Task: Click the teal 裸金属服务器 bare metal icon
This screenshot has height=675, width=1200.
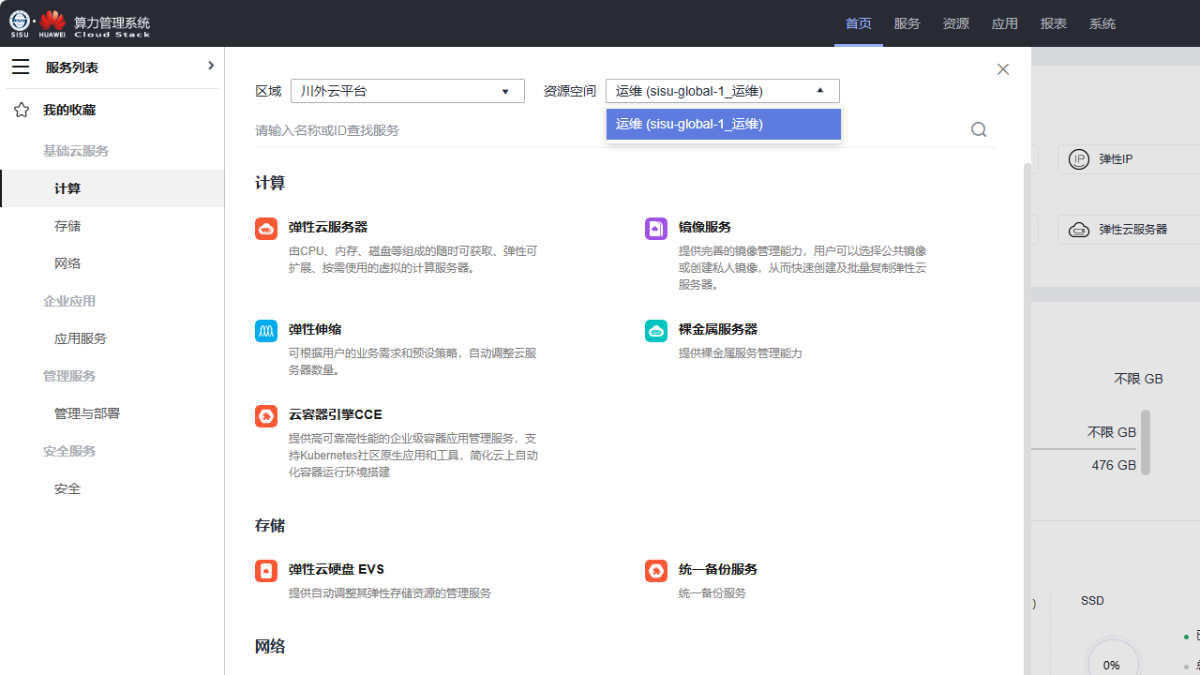Action: click(x=656, y=331)
